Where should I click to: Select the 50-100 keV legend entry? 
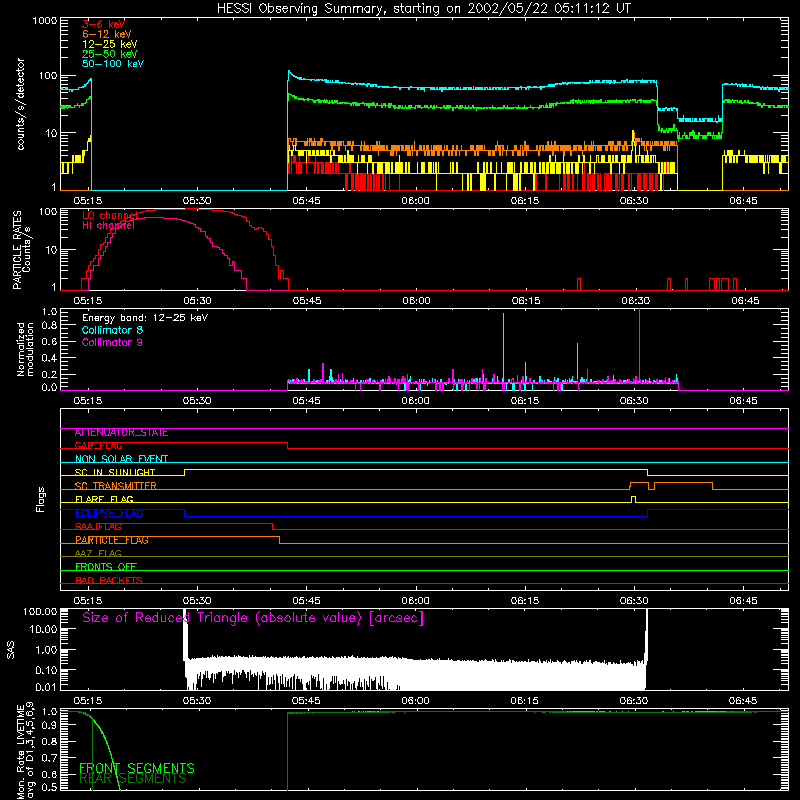pos(113,64)
